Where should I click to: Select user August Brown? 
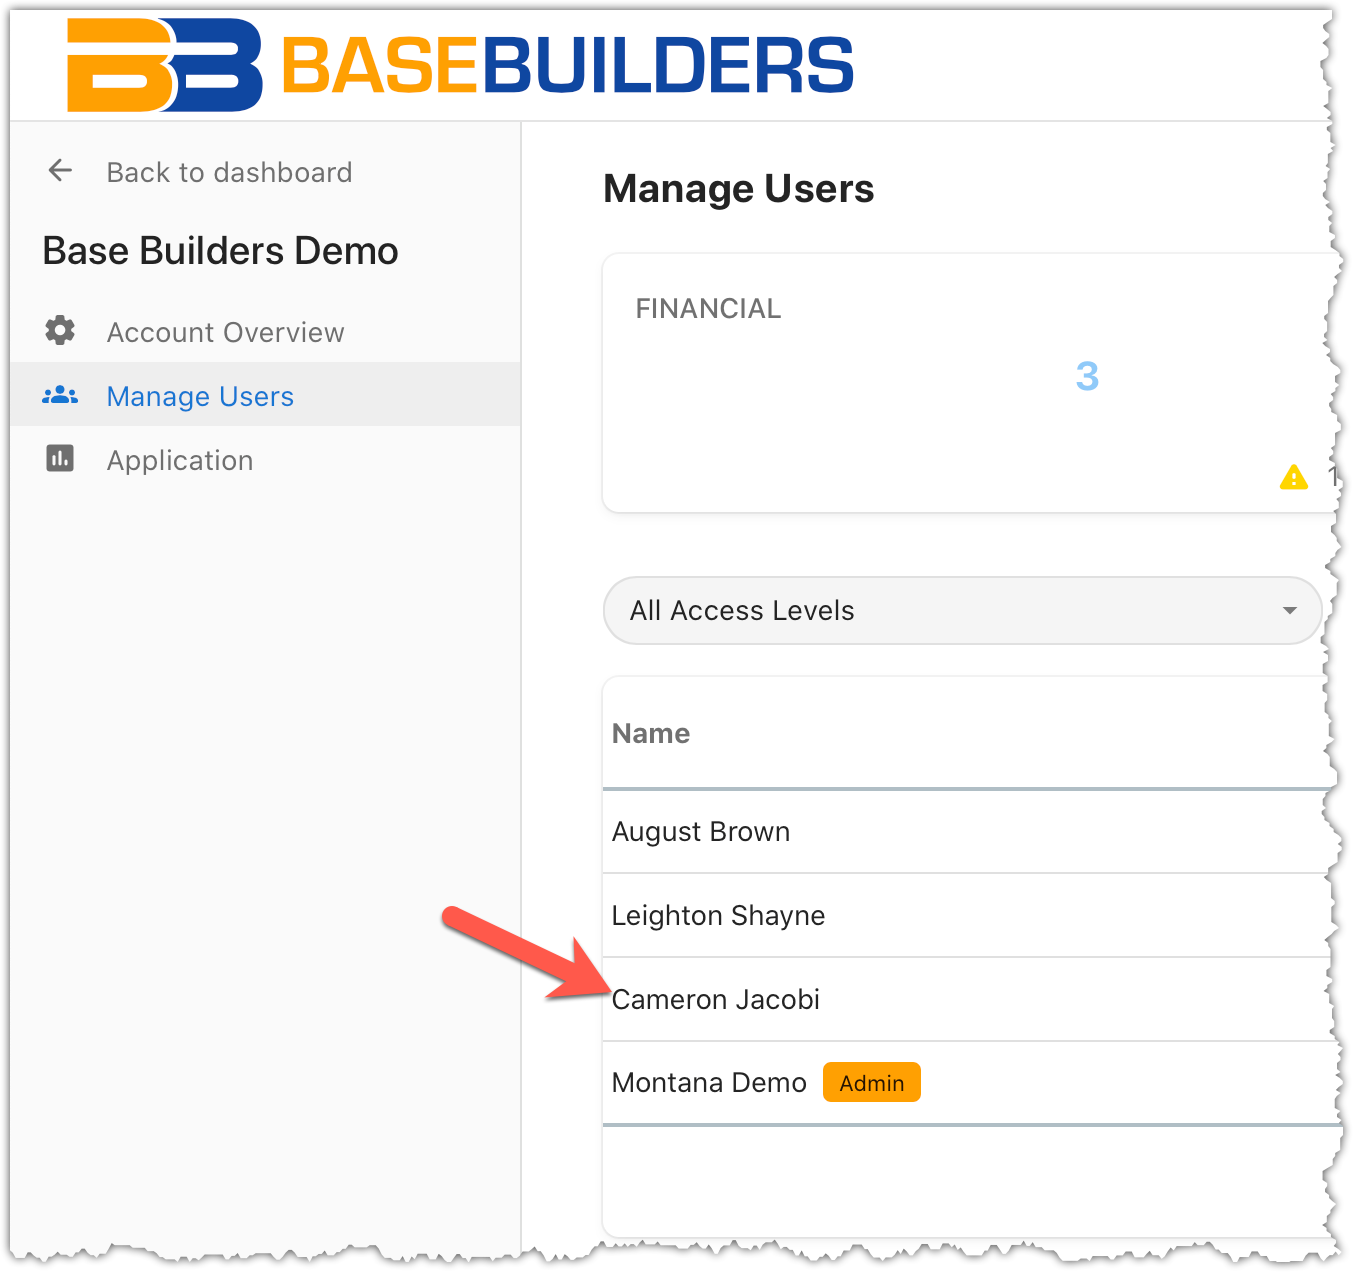[701, 832]
